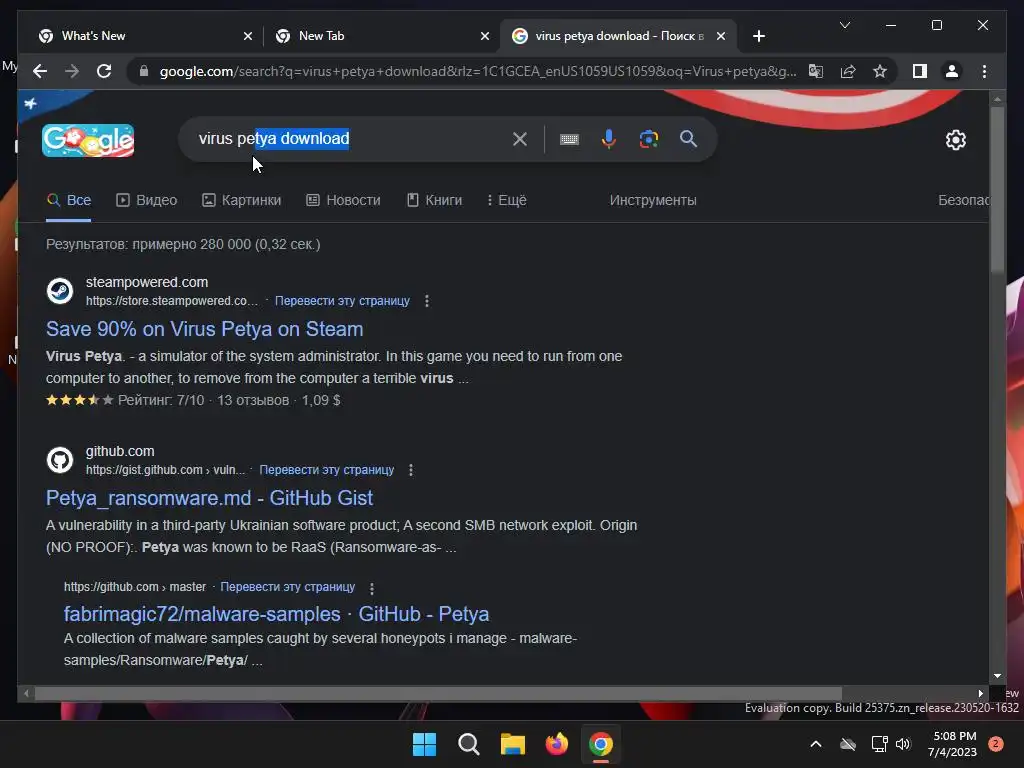Open the translate page icon in address bar
This screenshot has height=768, width=1024.
(x=816, y=71)
